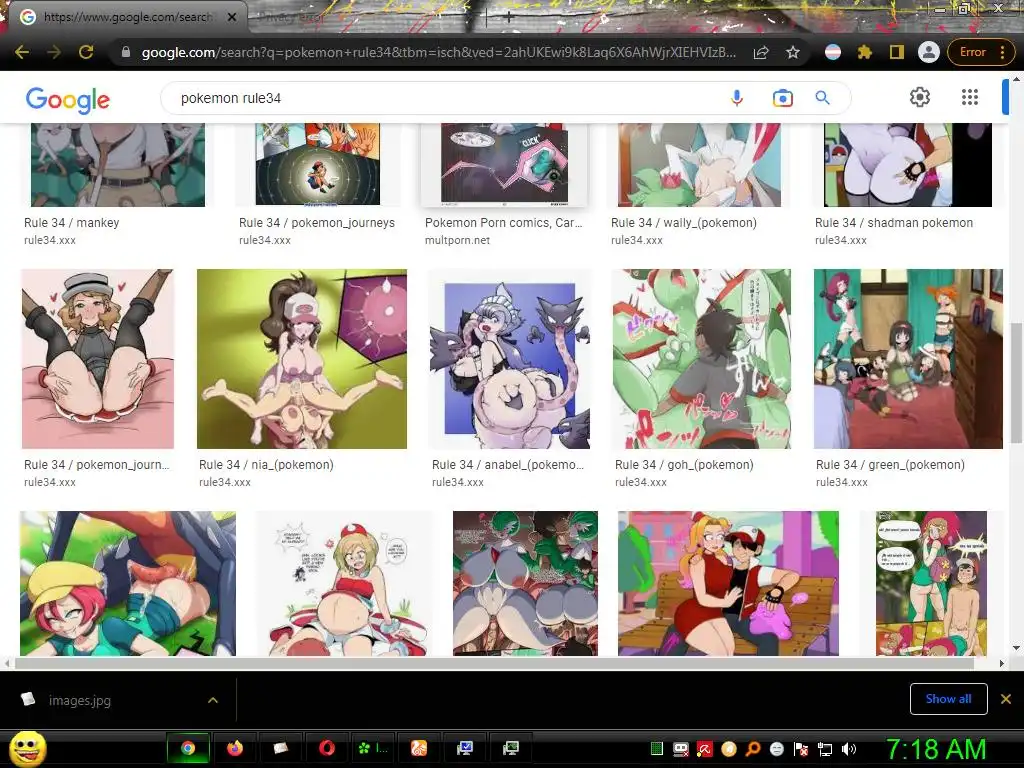Click the Error button in the toolbar

pos(972,52)
